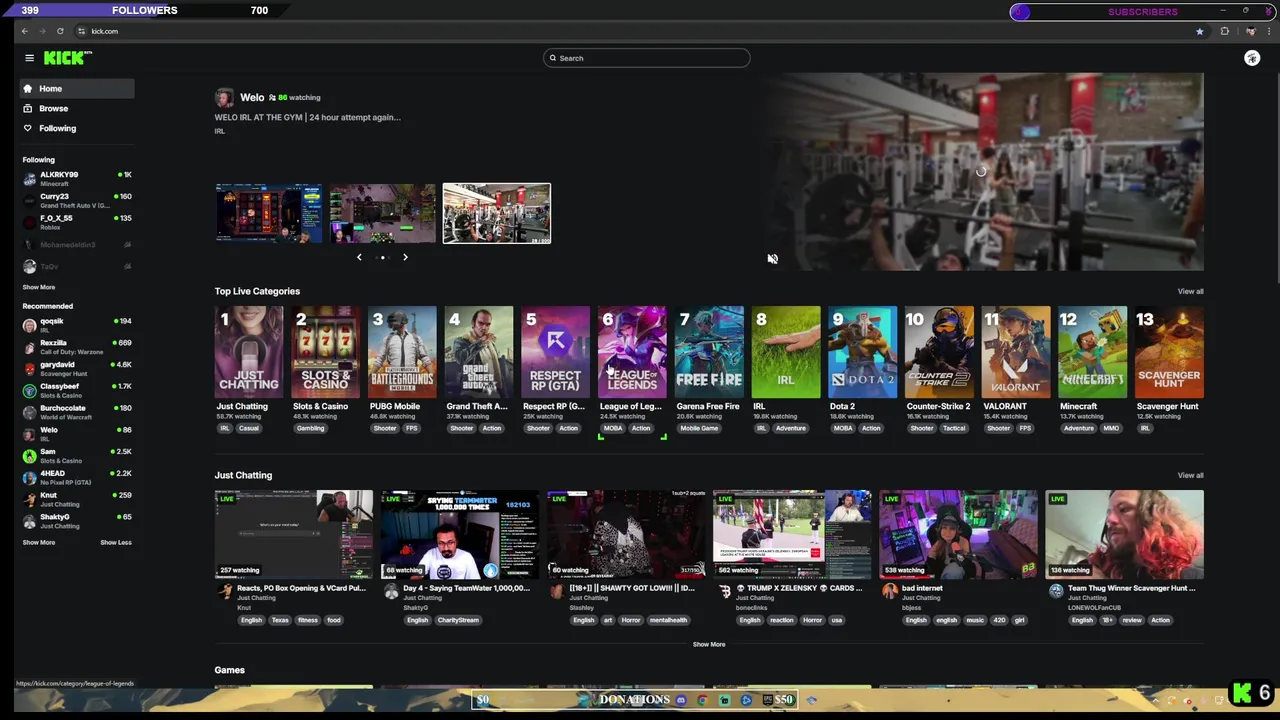Click the Tactical tag under Counter-Strike 2
This screenshot has height=720, width=1280.
coord(954,428)
